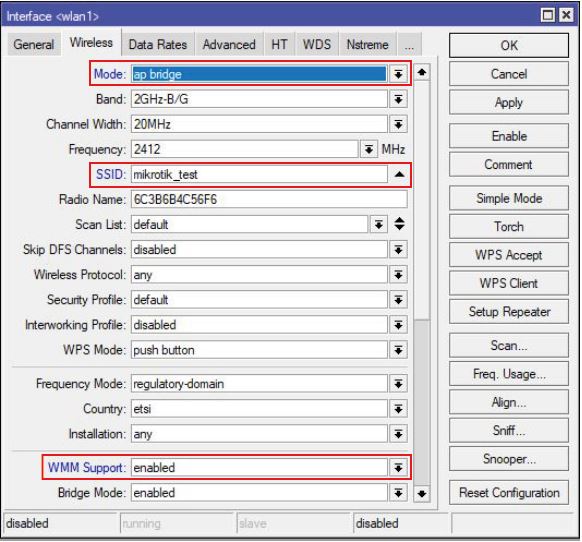Click the Scan List up-down stepper arrows
Viewport: 582px width, 542px height.
(399, 224)
